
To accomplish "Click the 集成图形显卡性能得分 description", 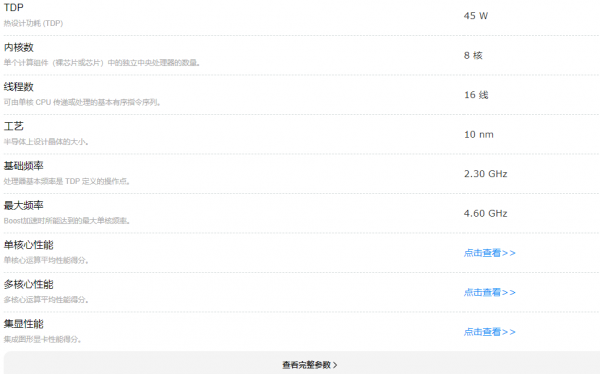I will coord(42,339).
